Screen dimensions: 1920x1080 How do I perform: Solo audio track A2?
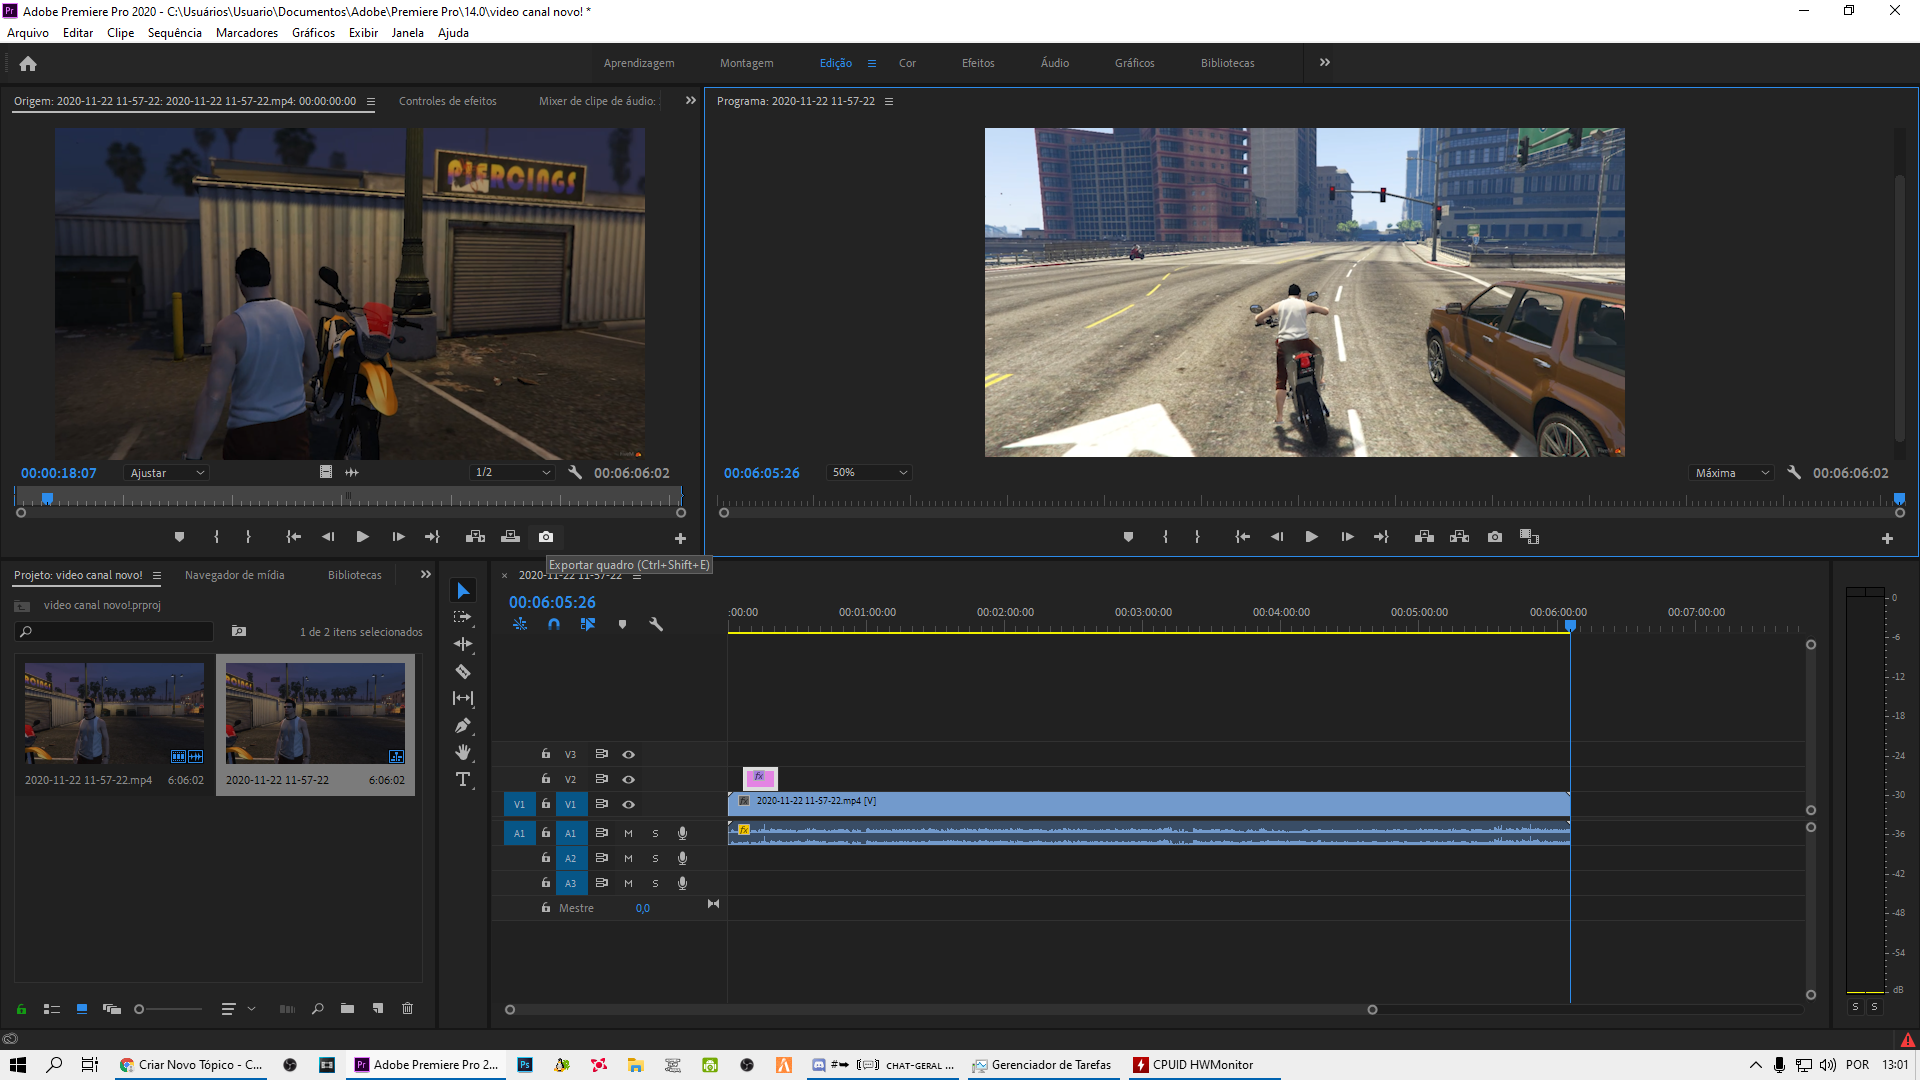tap(656, 858)
